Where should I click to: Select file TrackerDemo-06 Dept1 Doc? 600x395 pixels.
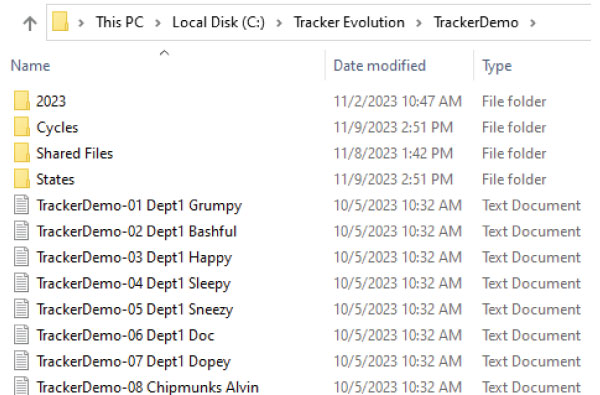[125, 336]
